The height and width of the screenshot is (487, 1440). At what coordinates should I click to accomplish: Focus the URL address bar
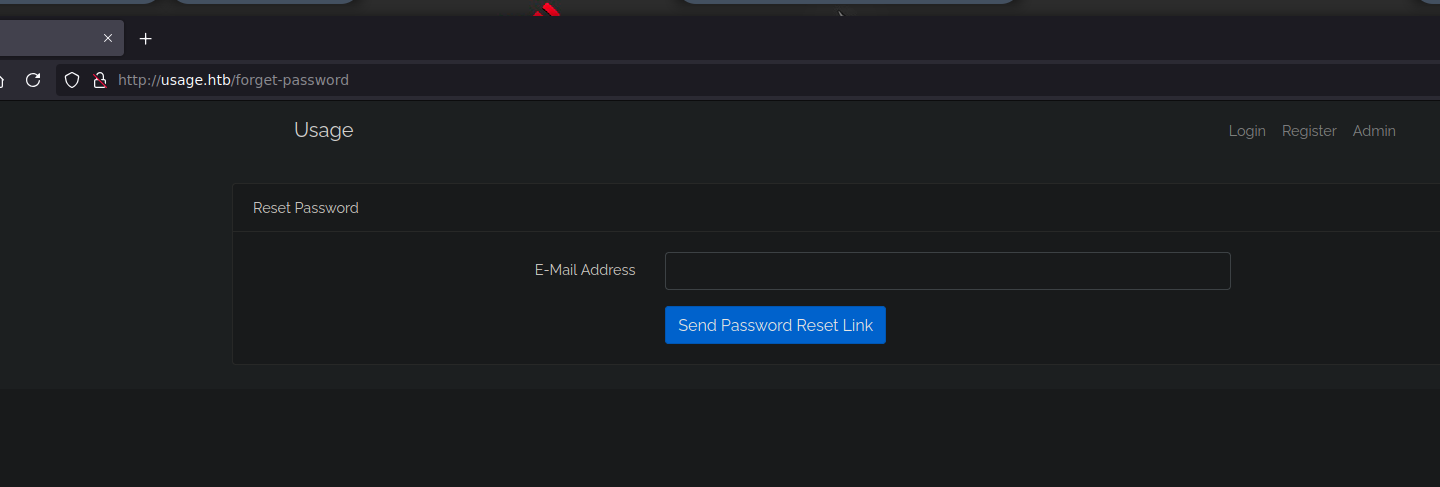coord(700,80)
